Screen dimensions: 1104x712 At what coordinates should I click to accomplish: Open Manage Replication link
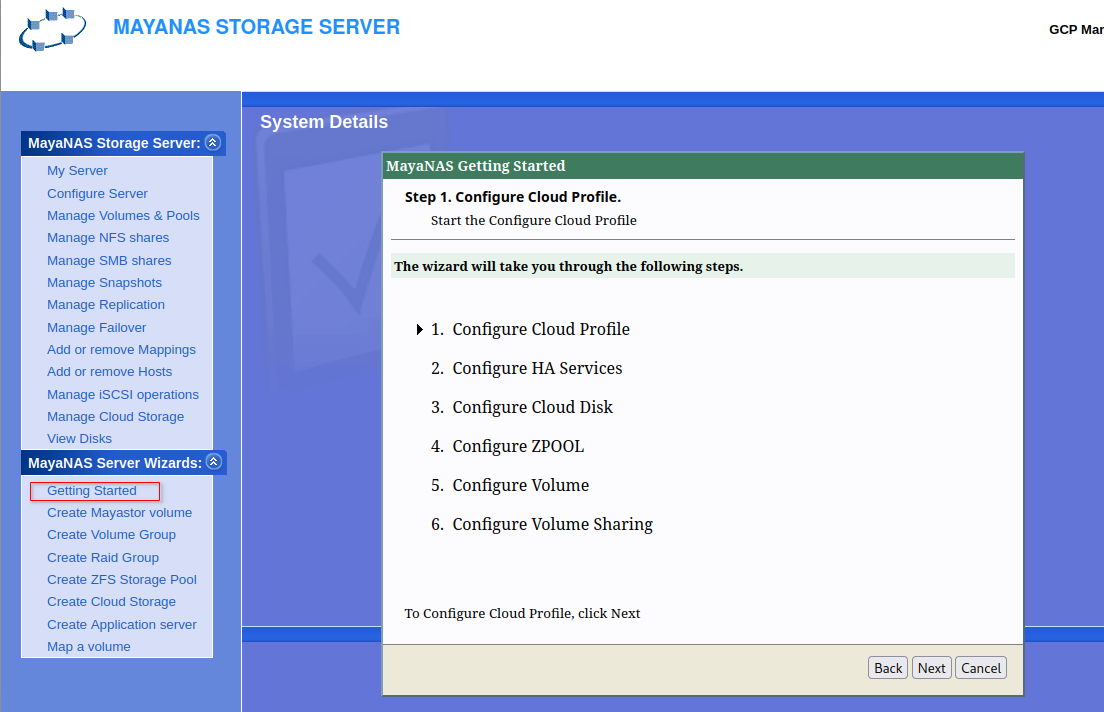pos(106,305)
